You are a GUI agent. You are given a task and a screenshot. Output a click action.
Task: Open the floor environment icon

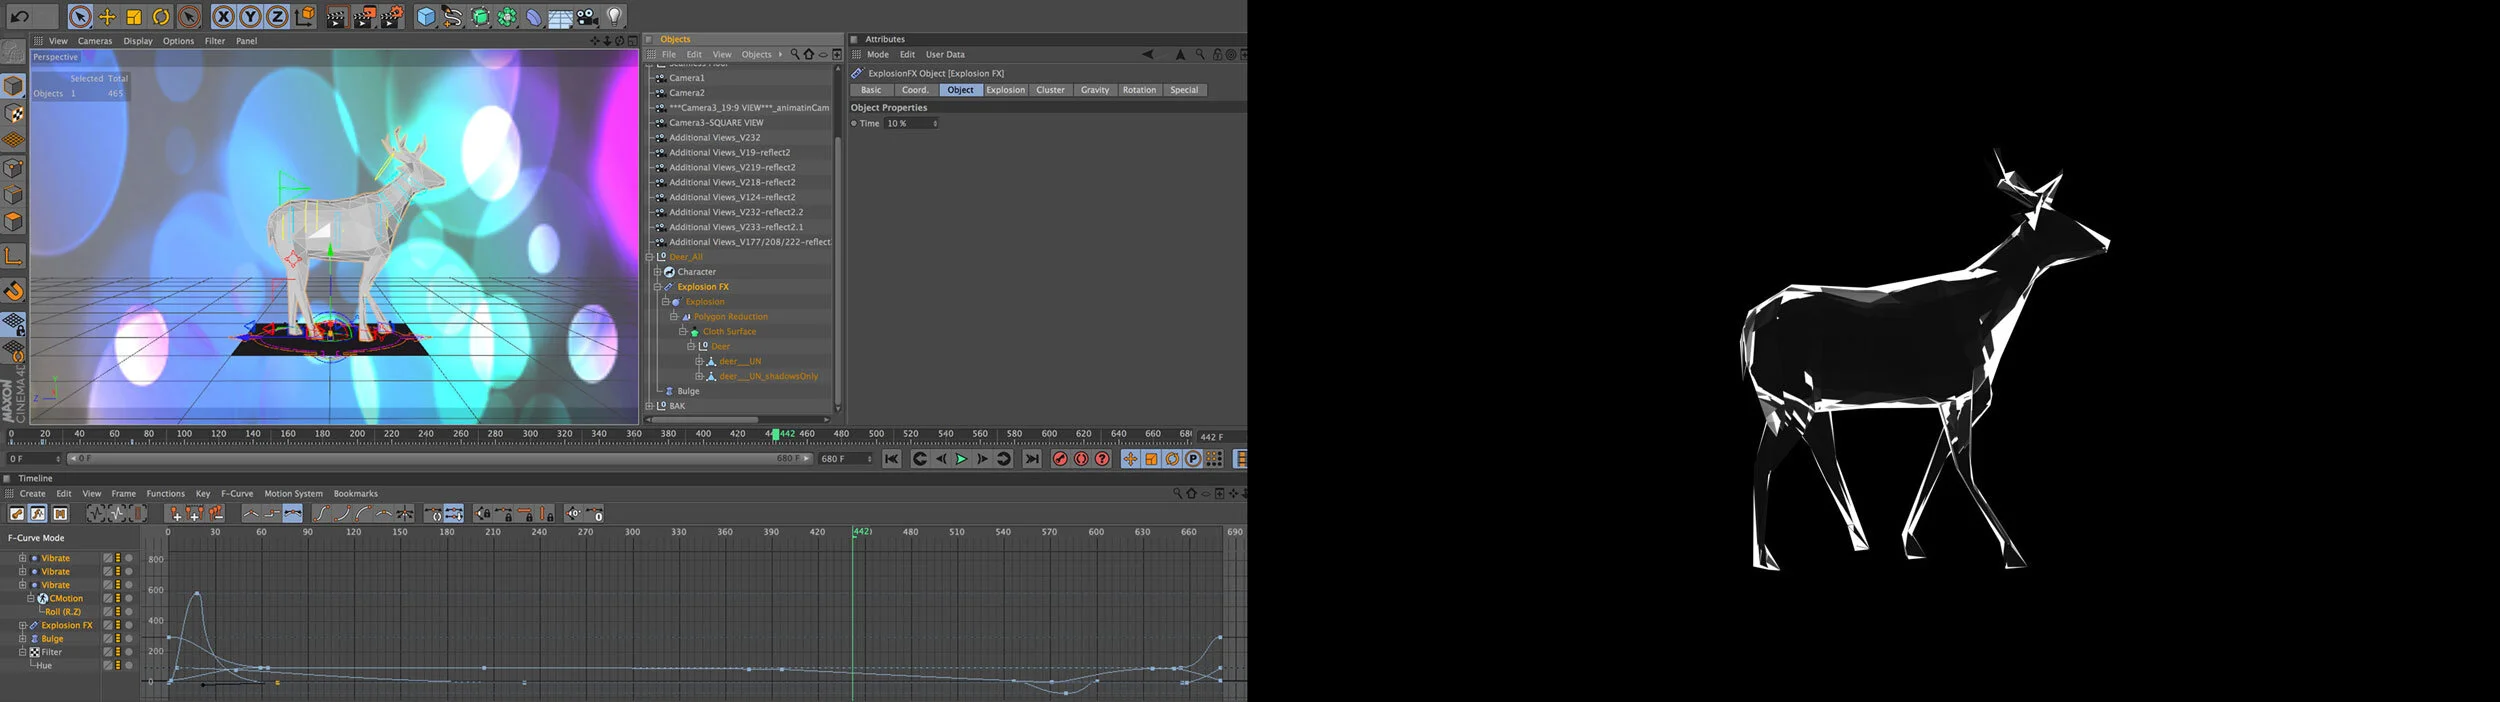tap(560, 17)
